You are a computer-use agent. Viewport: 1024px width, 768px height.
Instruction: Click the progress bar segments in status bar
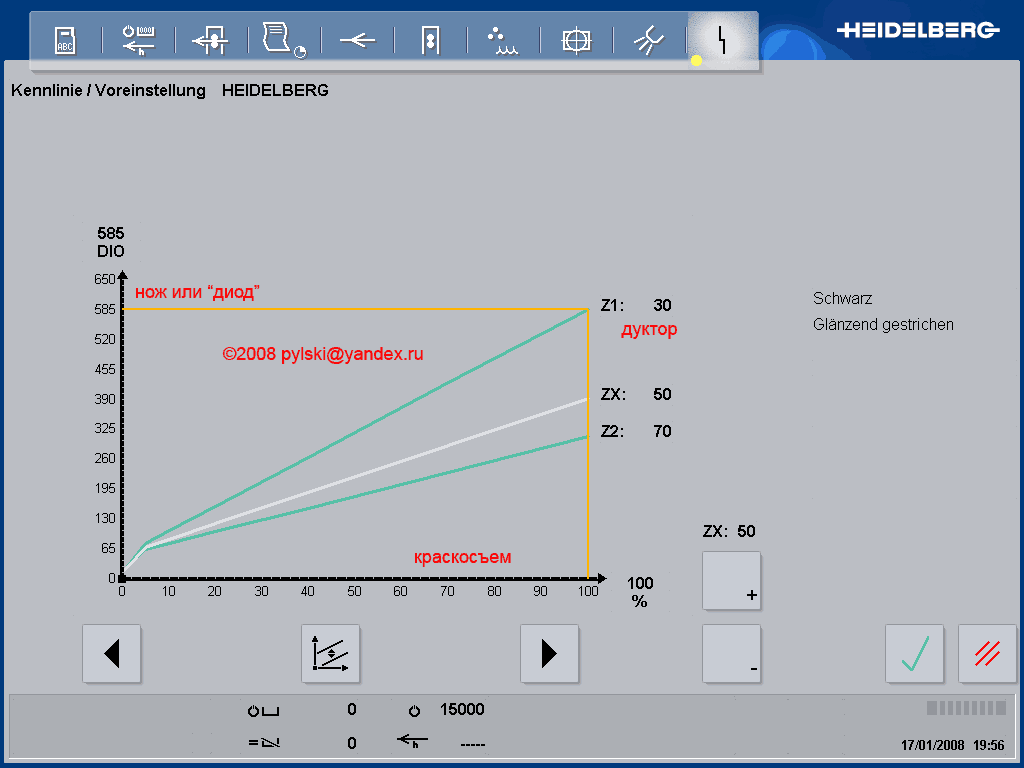966,708
